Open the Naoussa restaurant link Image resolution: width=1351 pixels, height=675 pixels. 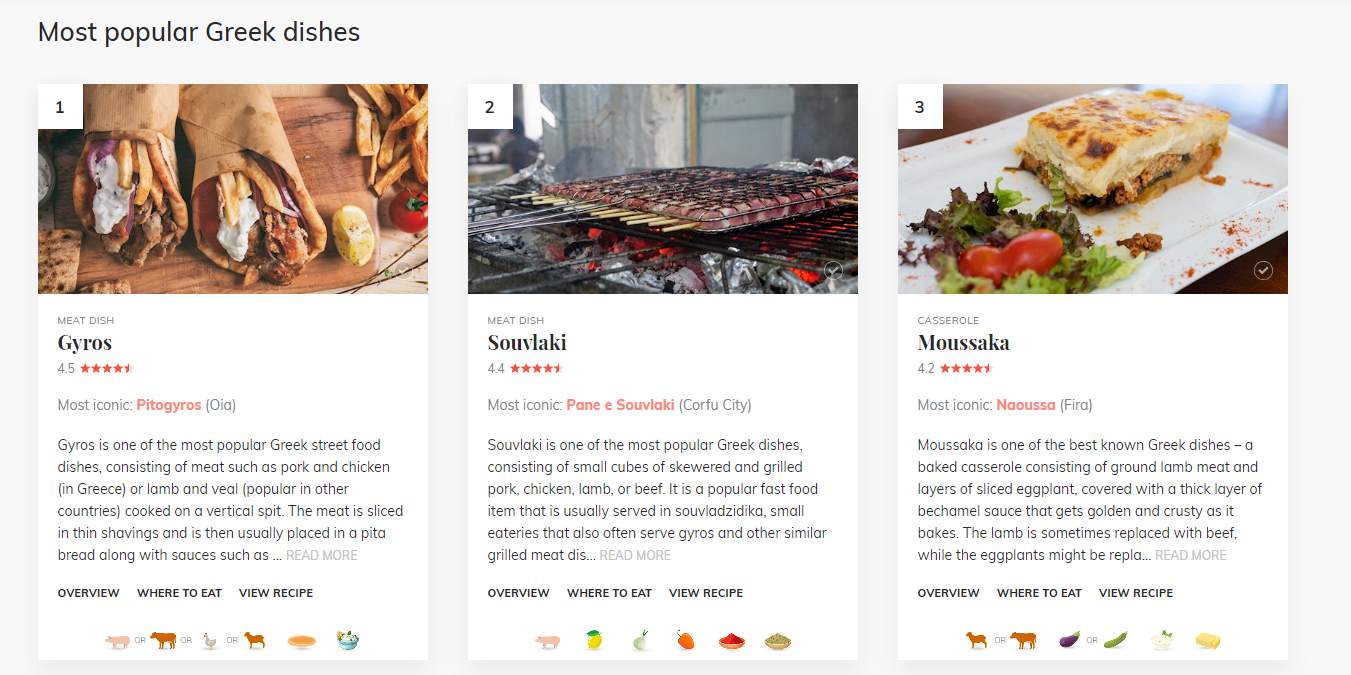[1026, 405]
